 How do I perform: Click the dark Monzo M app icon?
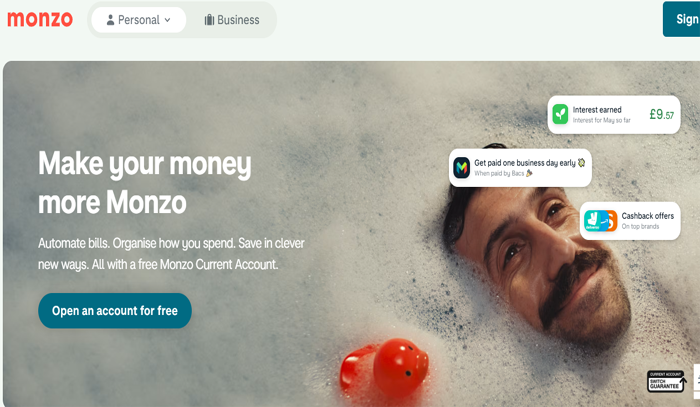coord(462,168)
